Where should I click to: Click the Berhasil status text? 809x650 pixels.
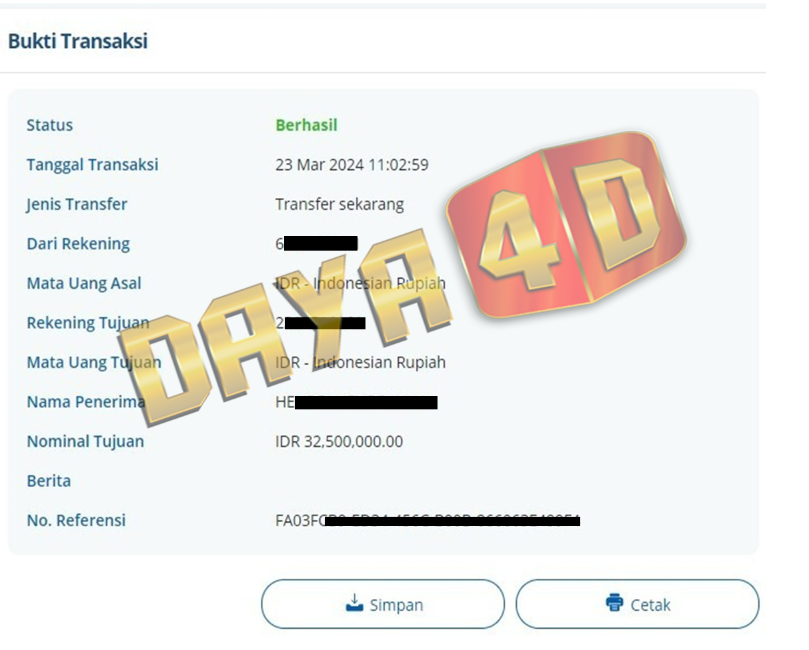[x=306, y=125]
